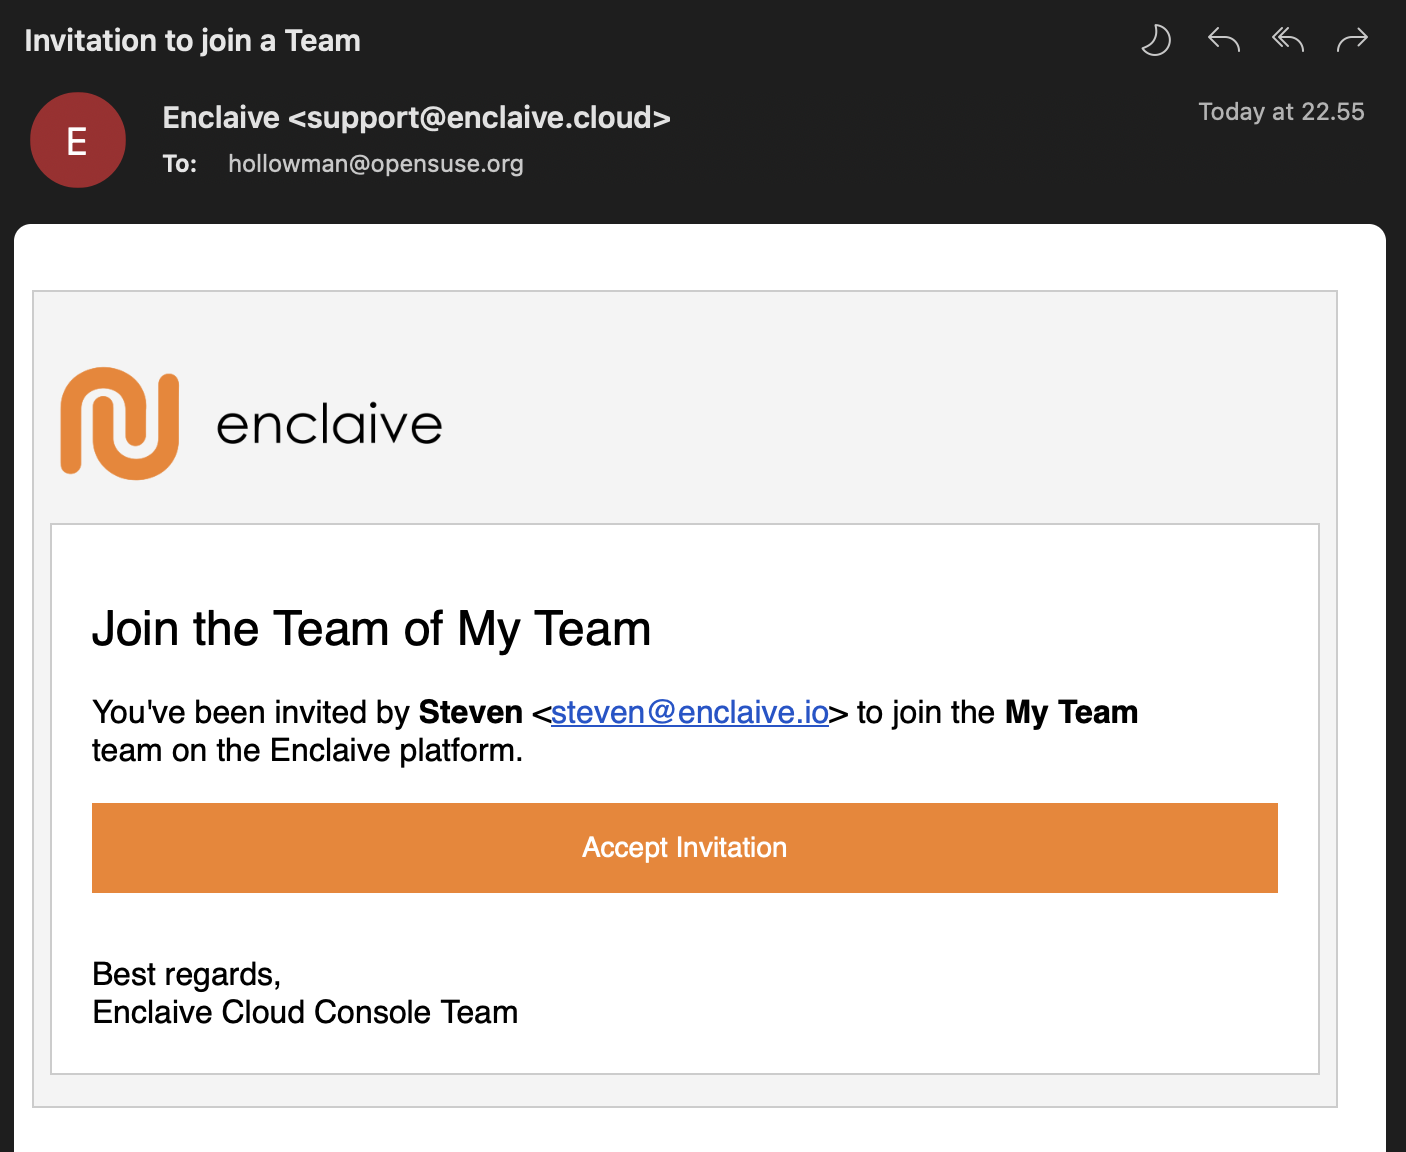Click the bold name 'Steven' in the message
The height and width of the screenshot is (1152, 1406).
(470, 712)
